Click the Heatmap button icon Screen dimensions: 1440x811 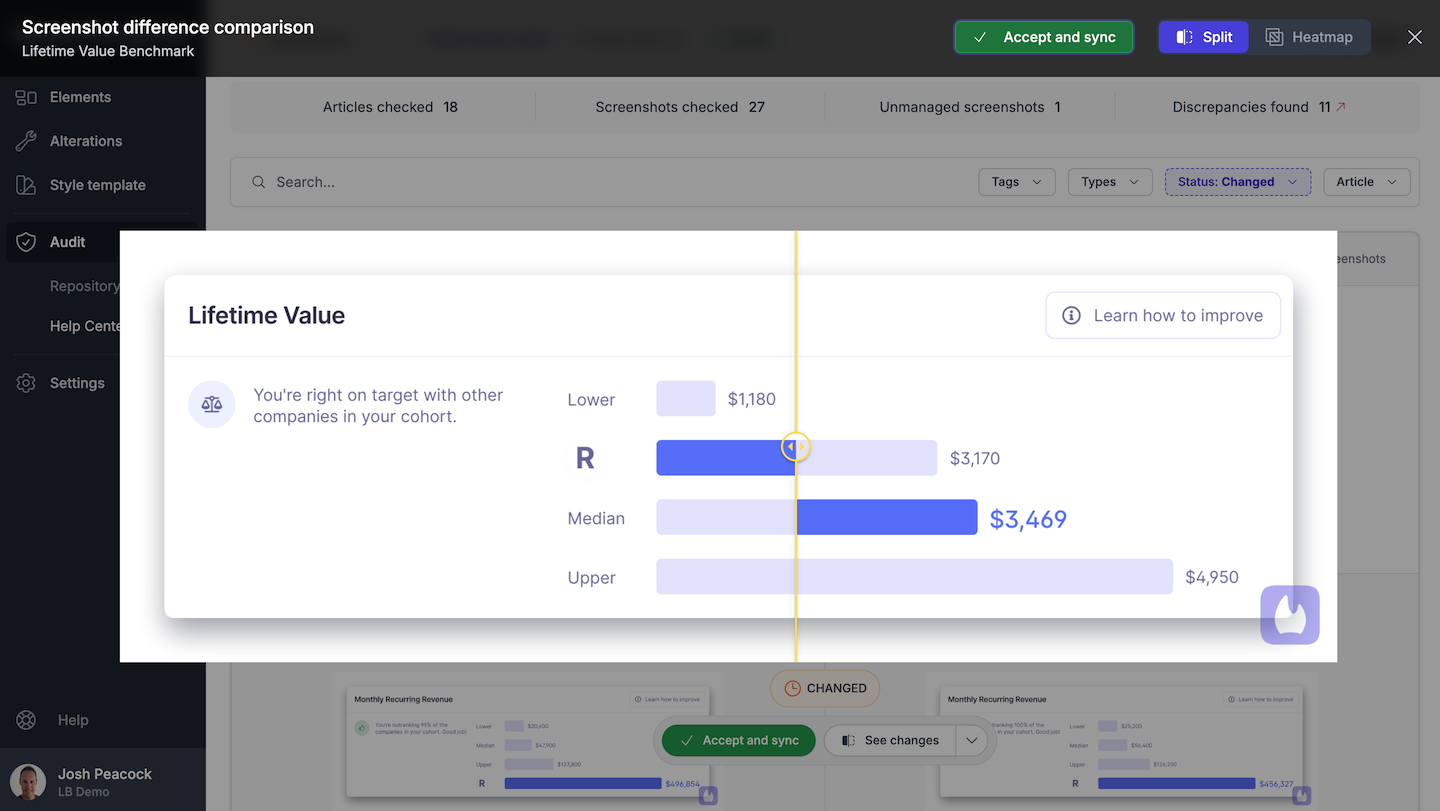point(1274,37)
